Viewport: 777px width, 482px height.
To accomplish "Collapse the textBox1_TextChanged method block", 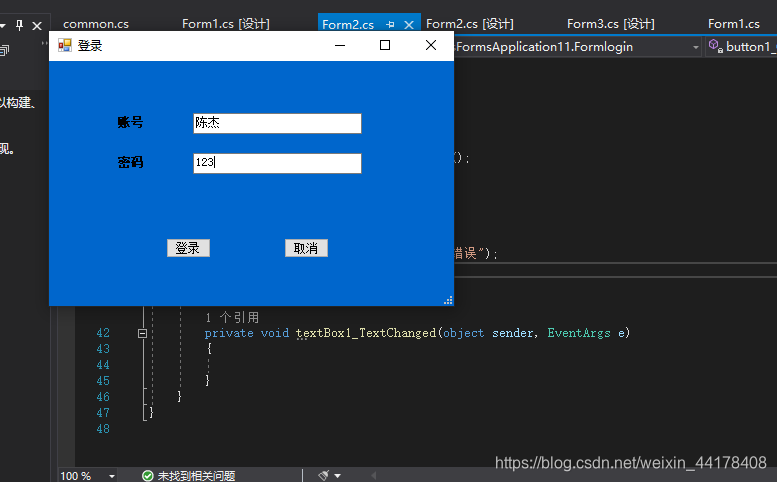I will [x=142, y=333].
